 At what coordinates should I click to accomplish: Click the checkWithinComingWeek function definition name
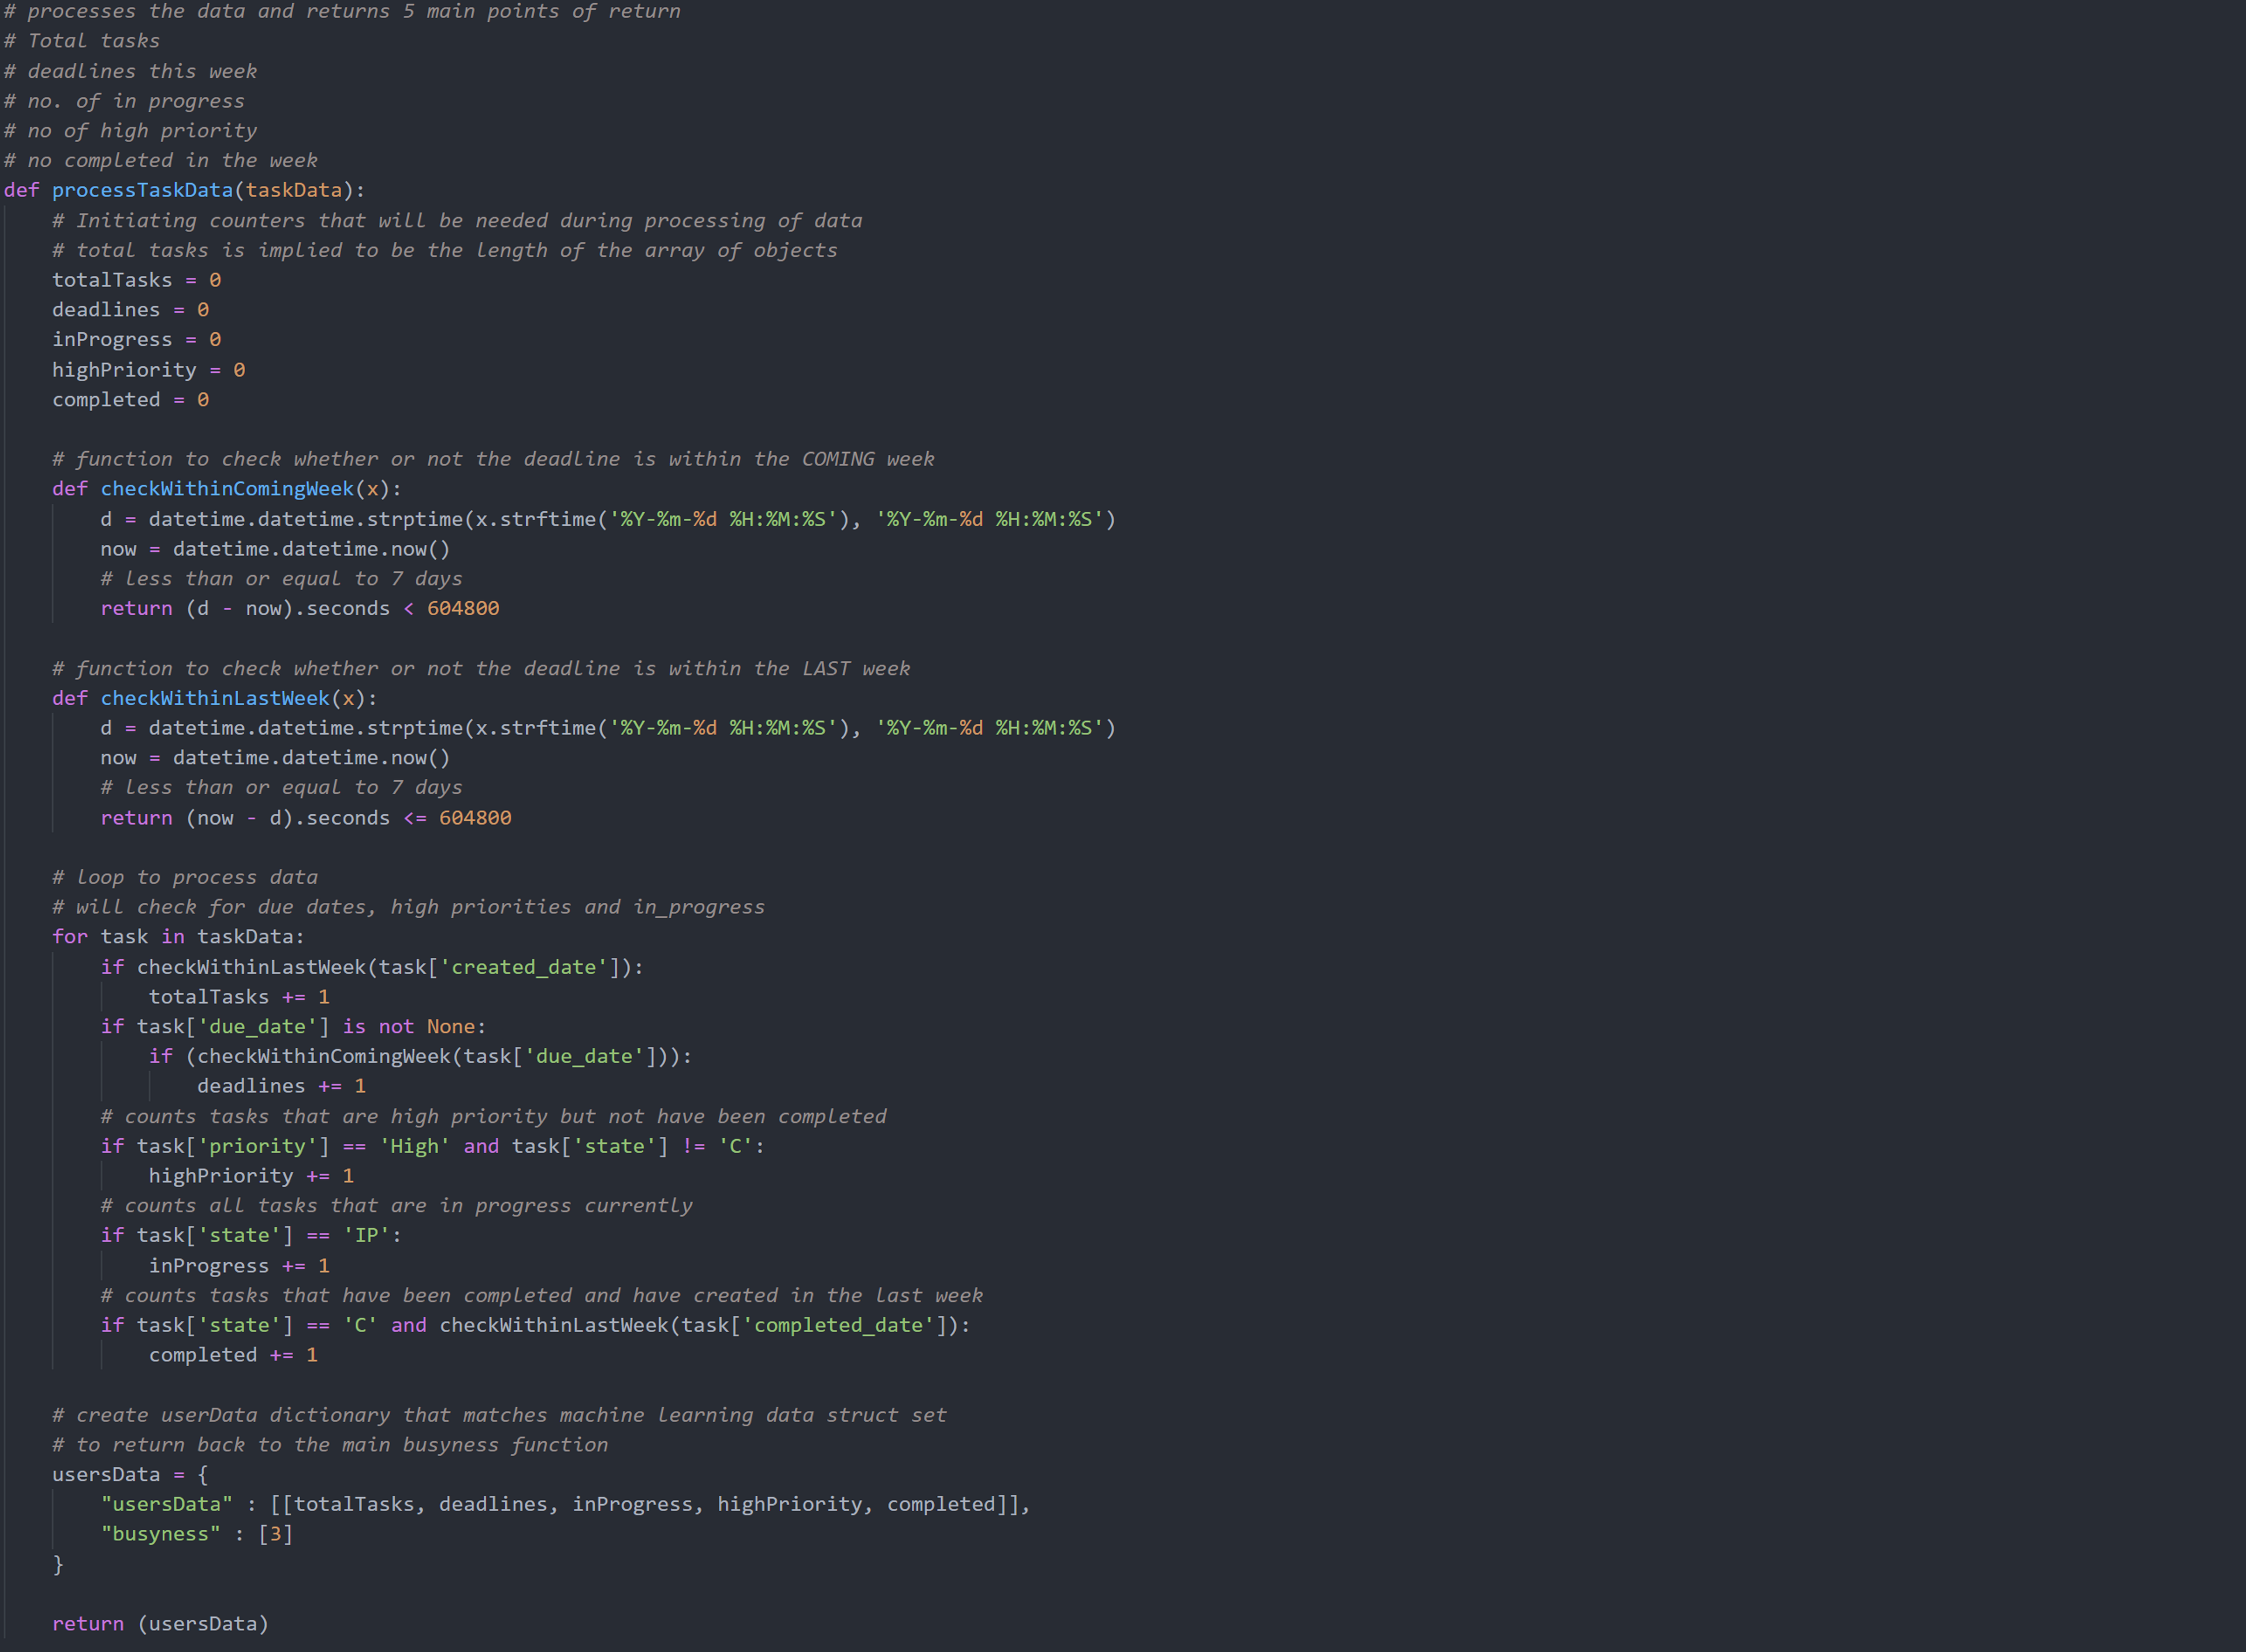227,489
